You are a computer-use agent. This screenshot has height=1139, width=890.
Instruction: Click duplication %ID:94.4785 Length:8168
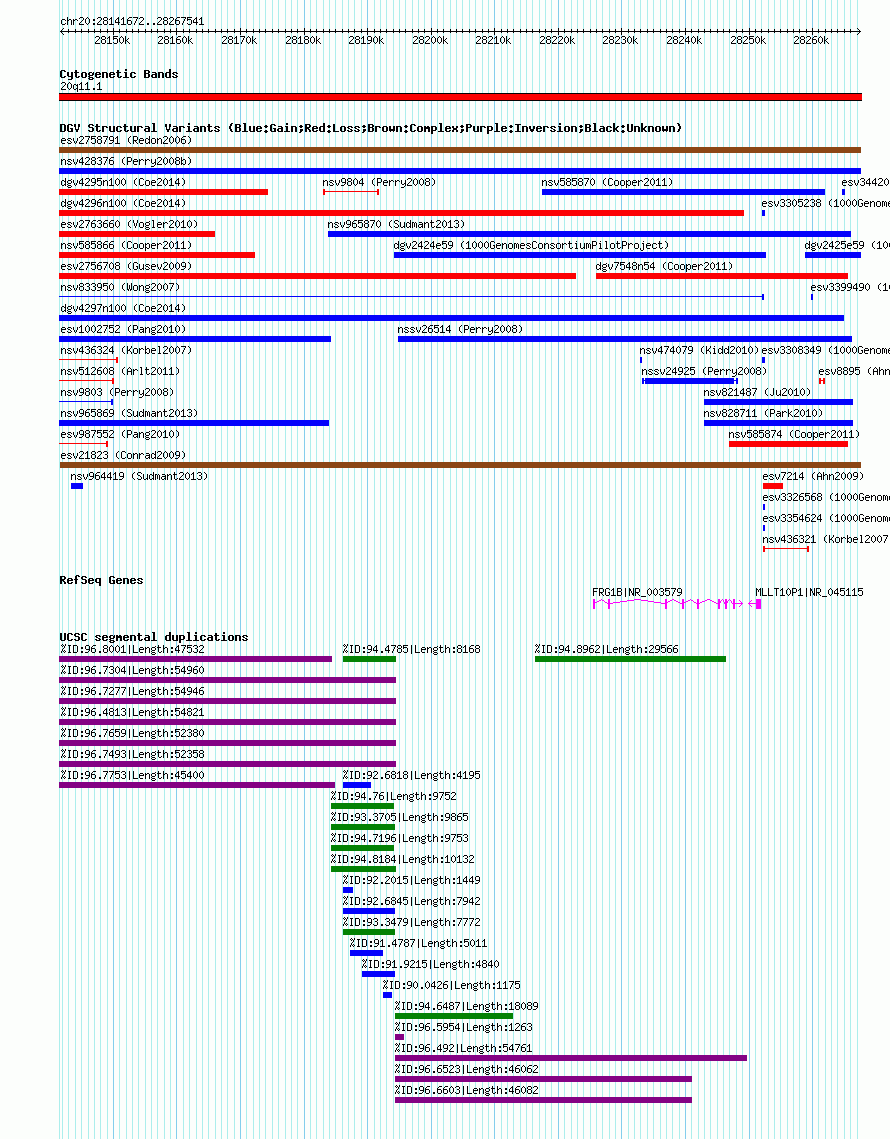(369, 660)
